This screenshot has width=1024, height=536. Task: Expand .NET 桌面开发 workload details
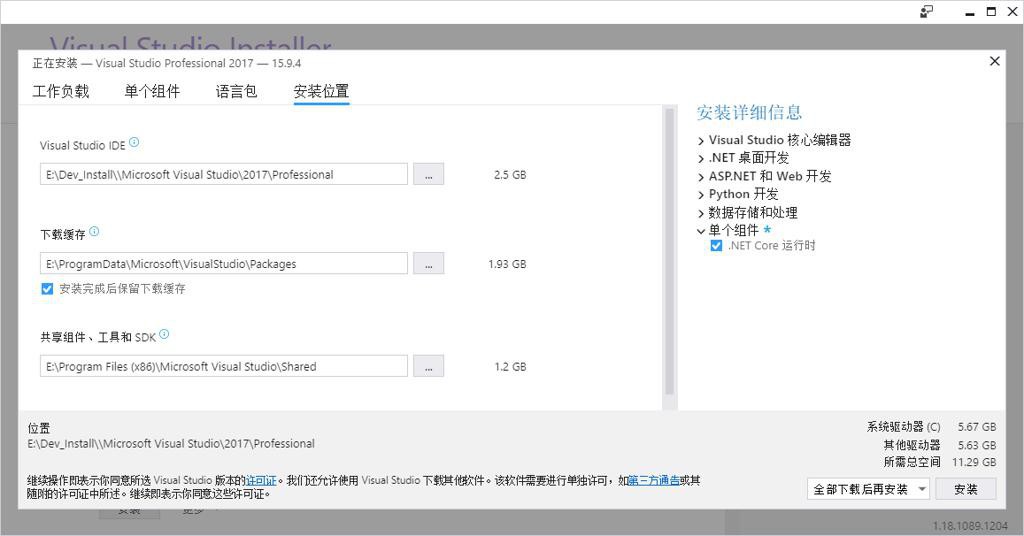click(x=701, y=159)
